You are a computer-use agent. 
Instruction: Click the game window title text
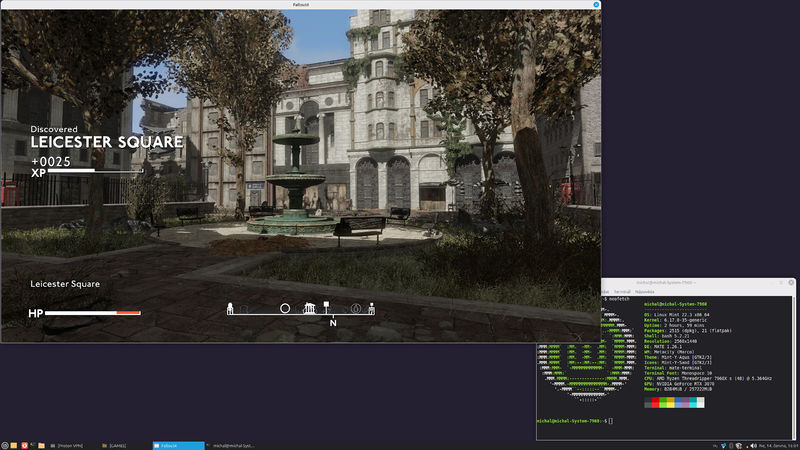301,4
